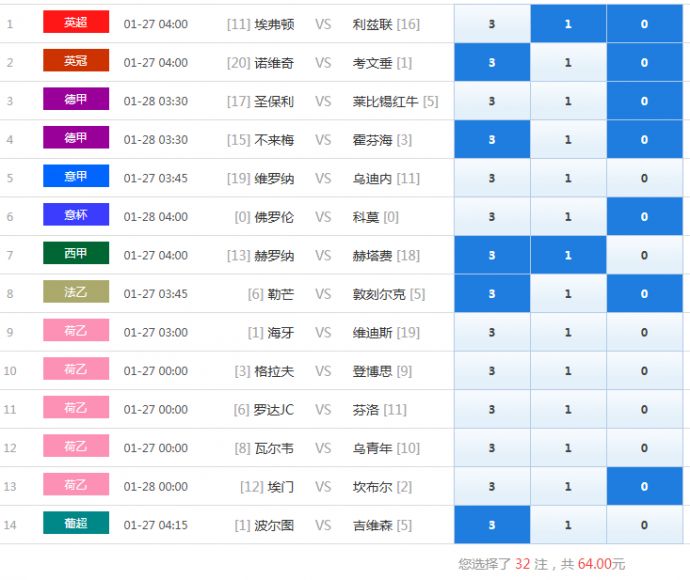Click the home team name 罗达JC
Screen dimensions: 690x580
point(273,409)
